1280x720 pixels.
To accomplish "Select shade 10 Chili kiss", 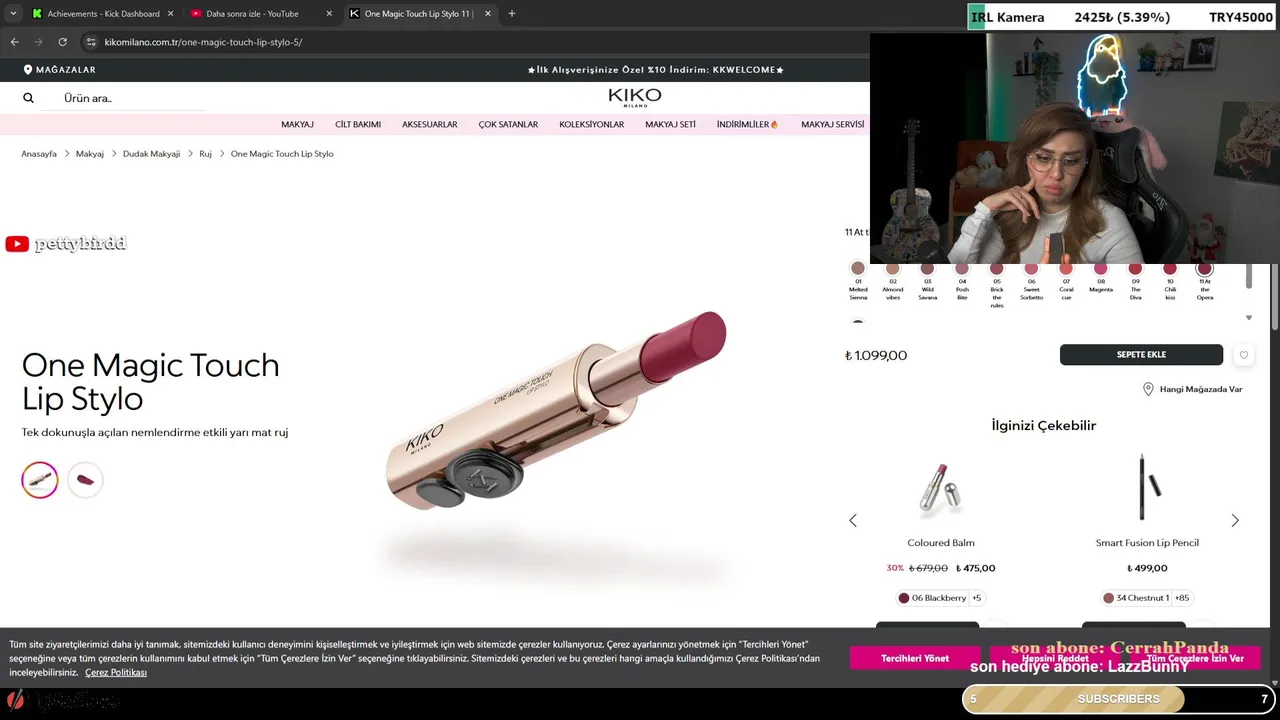I will pyautogui.click(x=1170, y=268).
